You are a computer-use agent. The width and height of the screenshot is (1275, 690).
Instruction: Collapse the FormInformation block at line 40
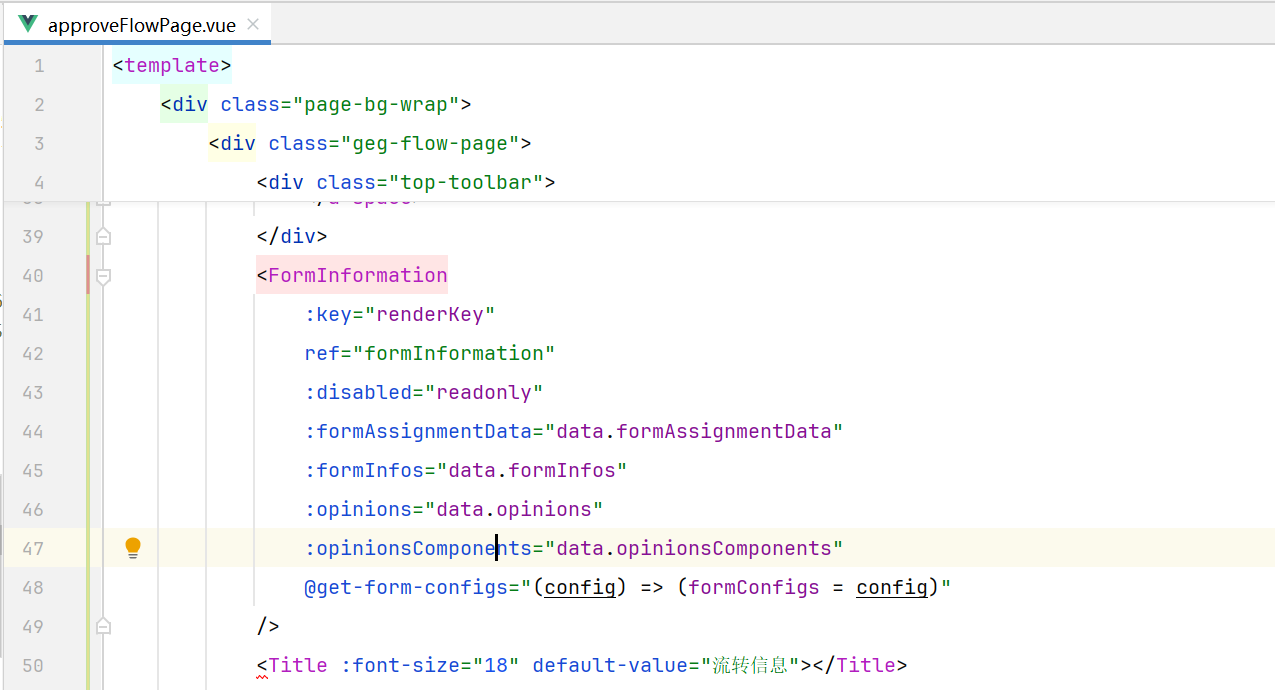coord(103,276)
